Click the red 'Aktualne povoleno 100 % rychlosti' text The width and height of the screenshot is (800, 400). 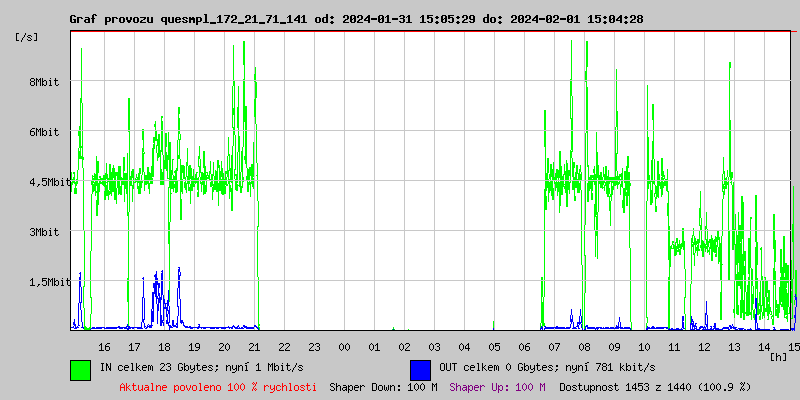point(218,386)
